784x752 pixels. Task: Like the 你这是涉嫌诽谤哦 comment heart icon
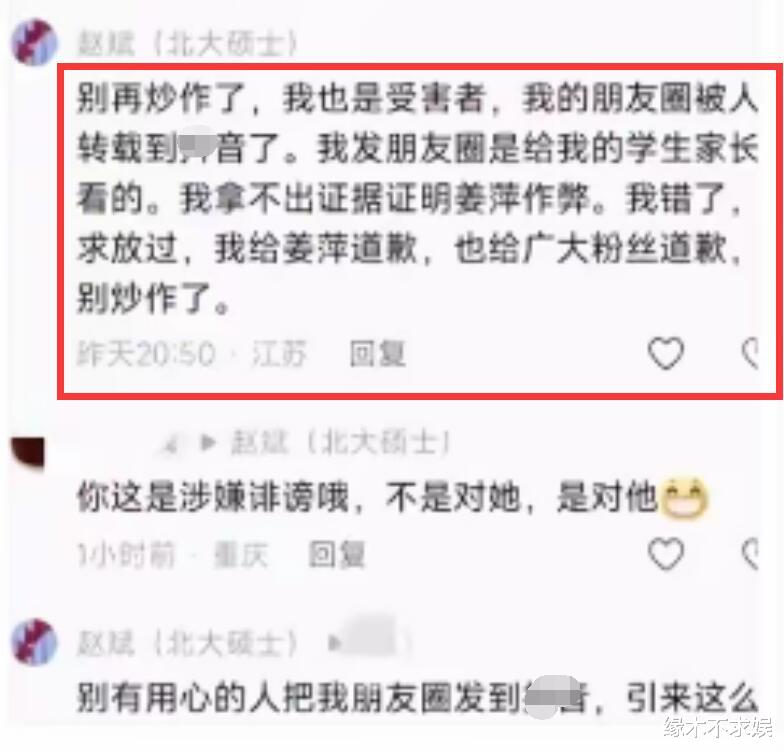[x=666, y=554]
